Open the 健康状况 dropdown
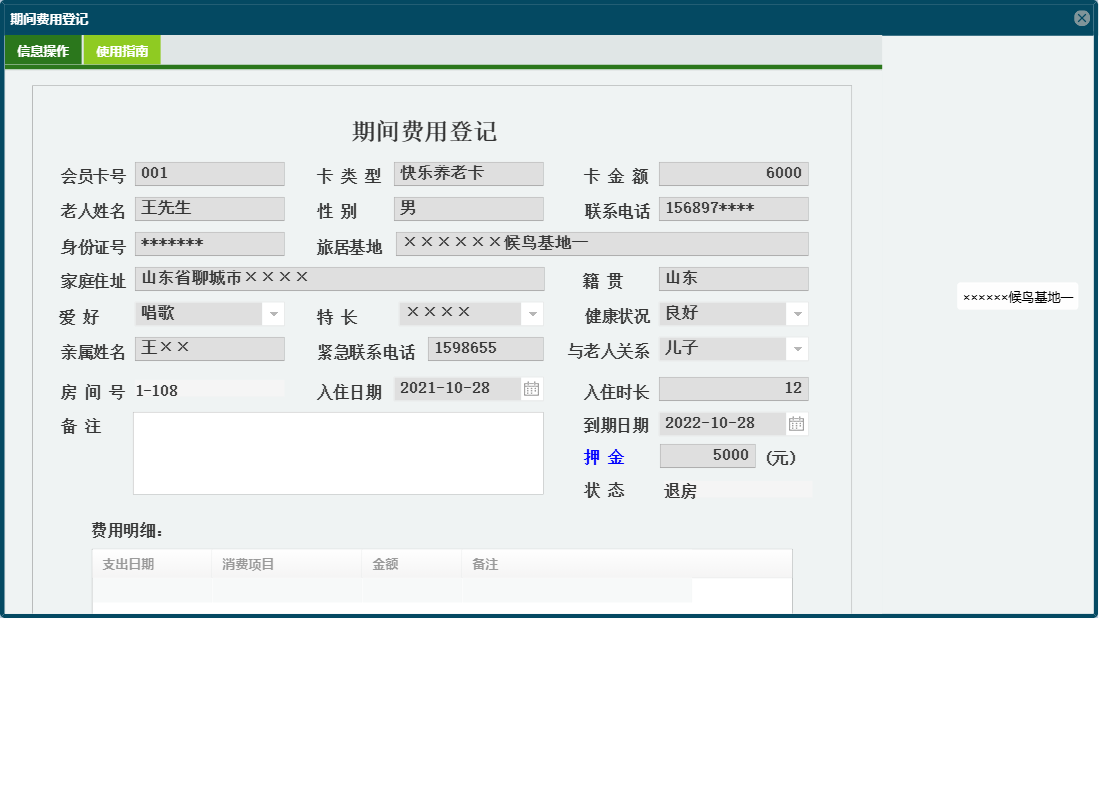Viewport: 1099px width, 797px height. point(797,313)
